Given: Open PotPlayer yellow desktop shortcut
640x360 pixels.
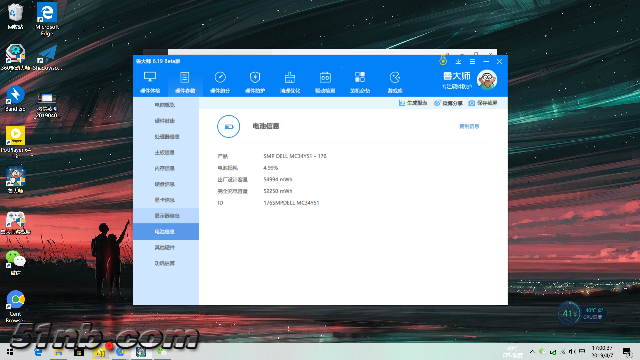Looking at the screenshot, I should [x=15, y=141].
